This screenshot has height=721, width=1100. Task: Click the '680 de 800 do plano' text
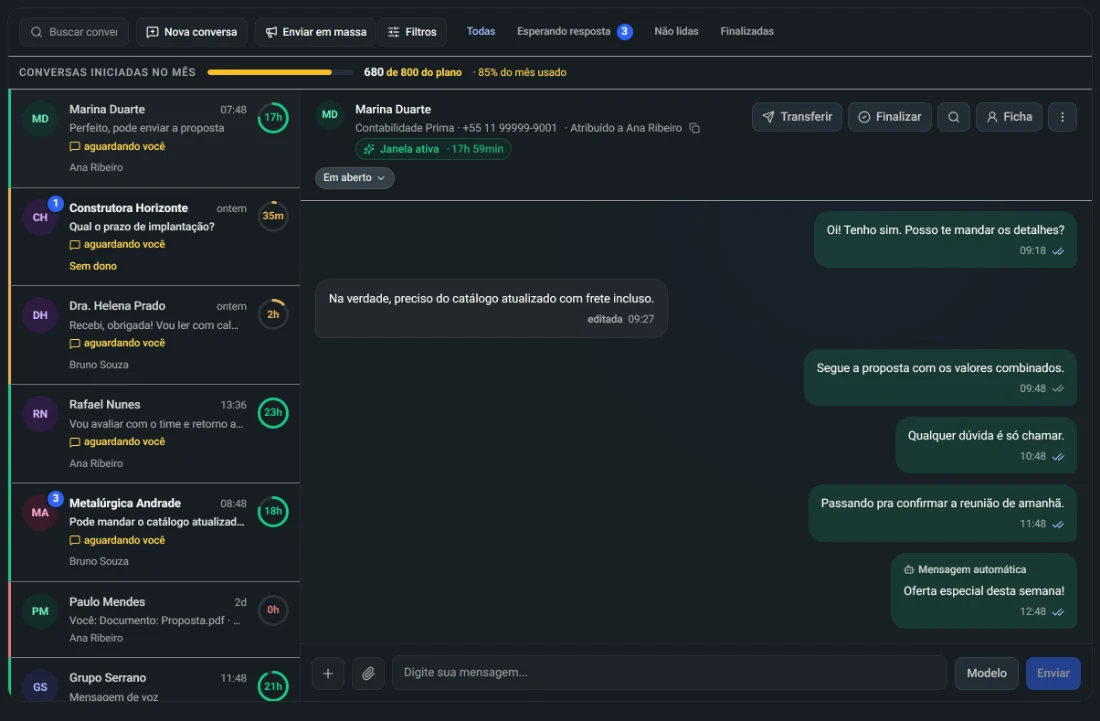[412, 72]
